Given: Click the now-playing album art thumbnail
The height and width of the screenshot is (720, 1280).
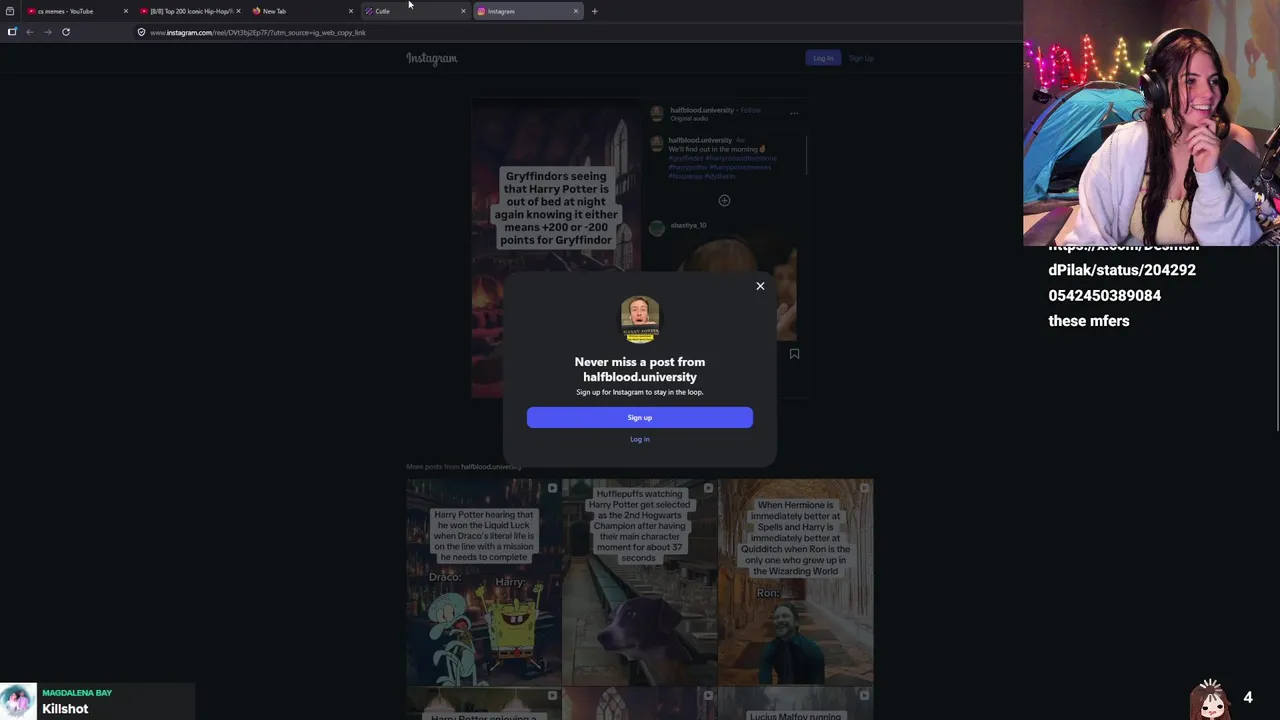Looking at the screenshot, I should pos(18,701).
